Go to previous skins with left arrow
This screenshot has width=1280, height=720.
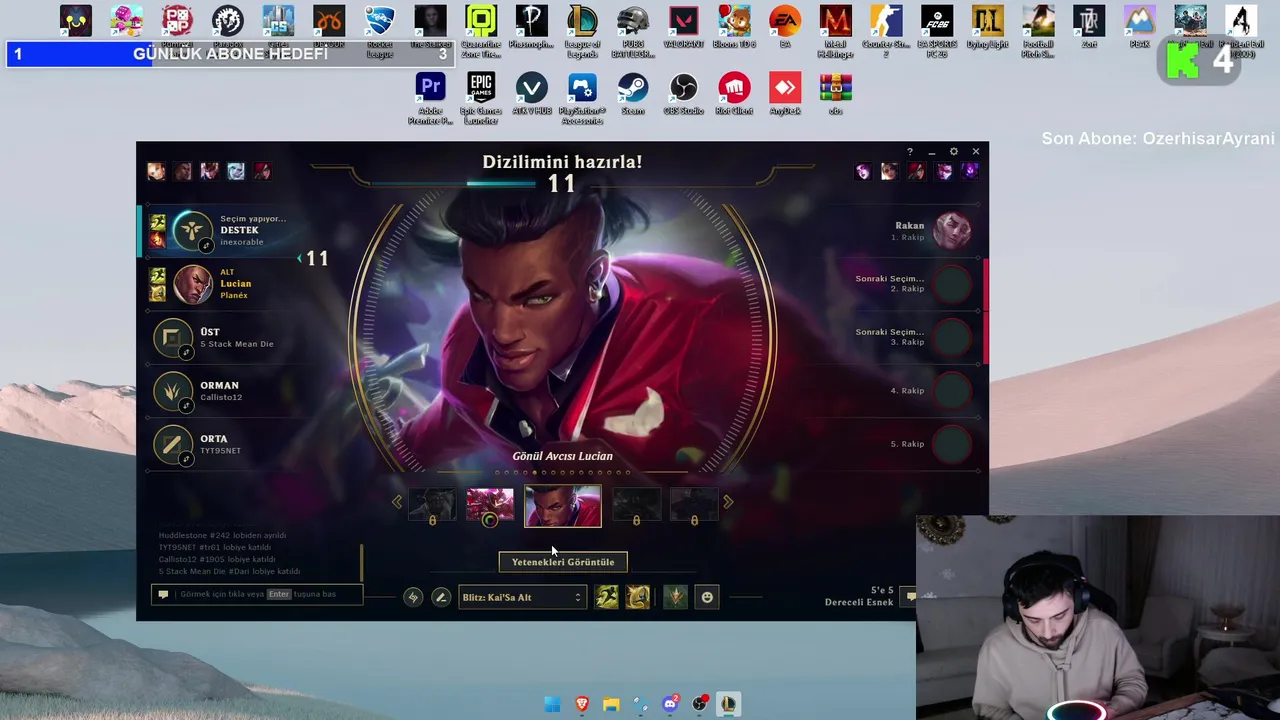point(397,502)
